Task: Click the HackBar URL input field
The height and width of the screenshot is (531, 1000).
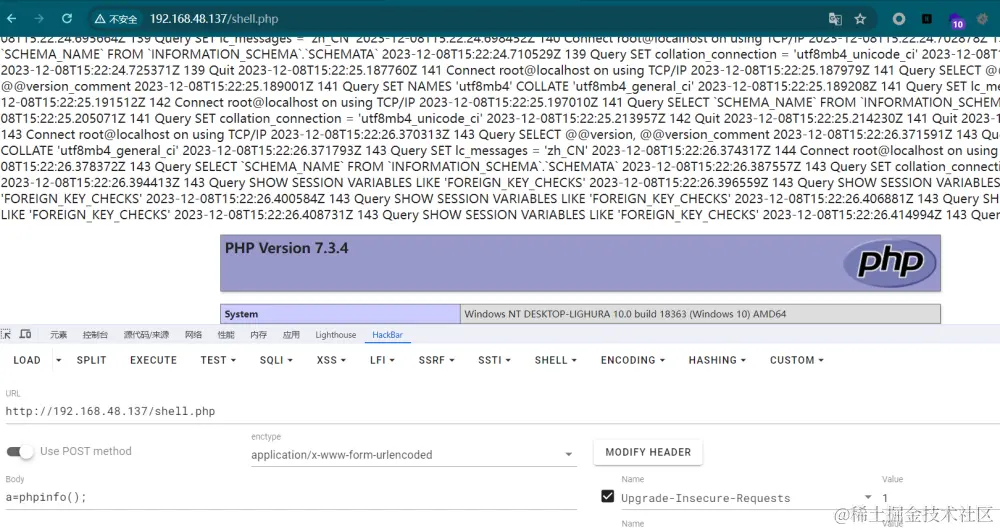Action: [503, 411]
